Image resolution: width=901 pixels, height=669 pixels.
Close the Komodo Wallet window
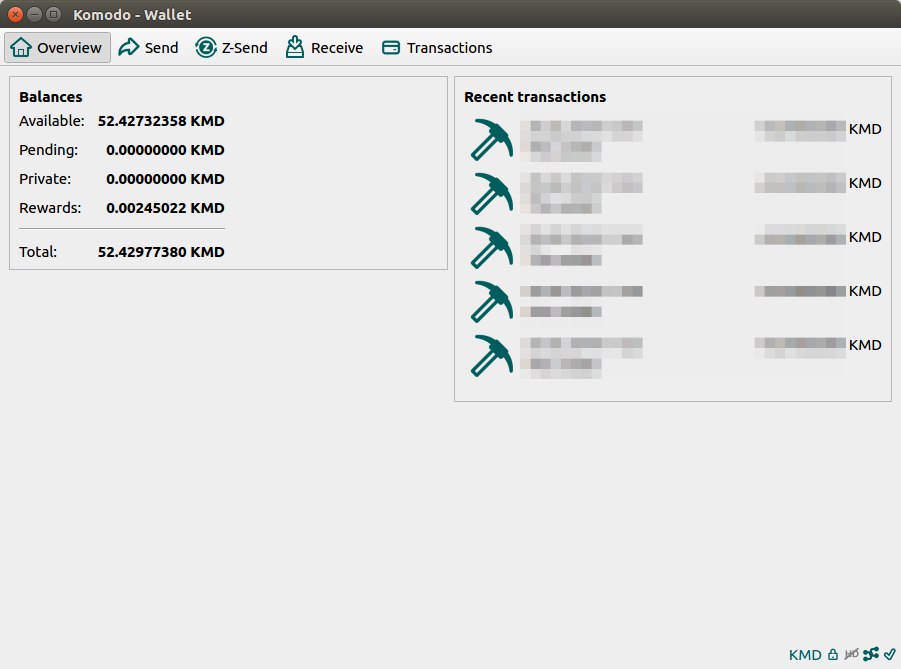(x=16, y=14)
